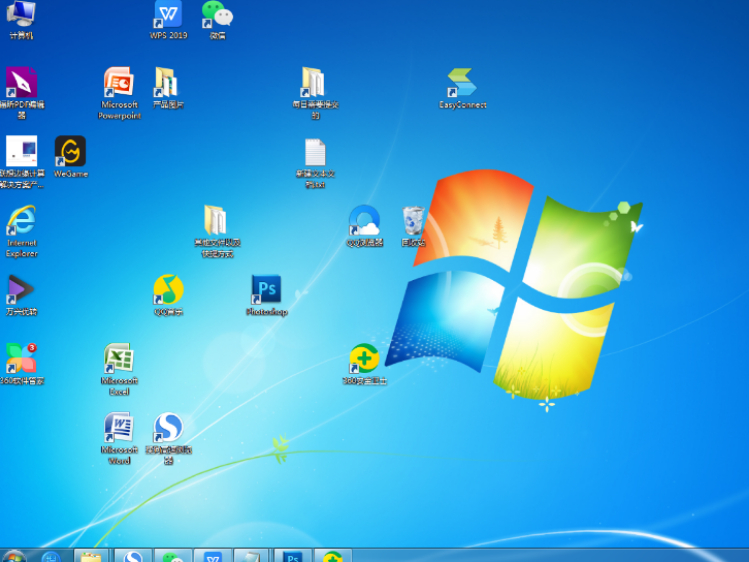Switch to Photoshop in the taskbar
749x562 pixels.
293,556
